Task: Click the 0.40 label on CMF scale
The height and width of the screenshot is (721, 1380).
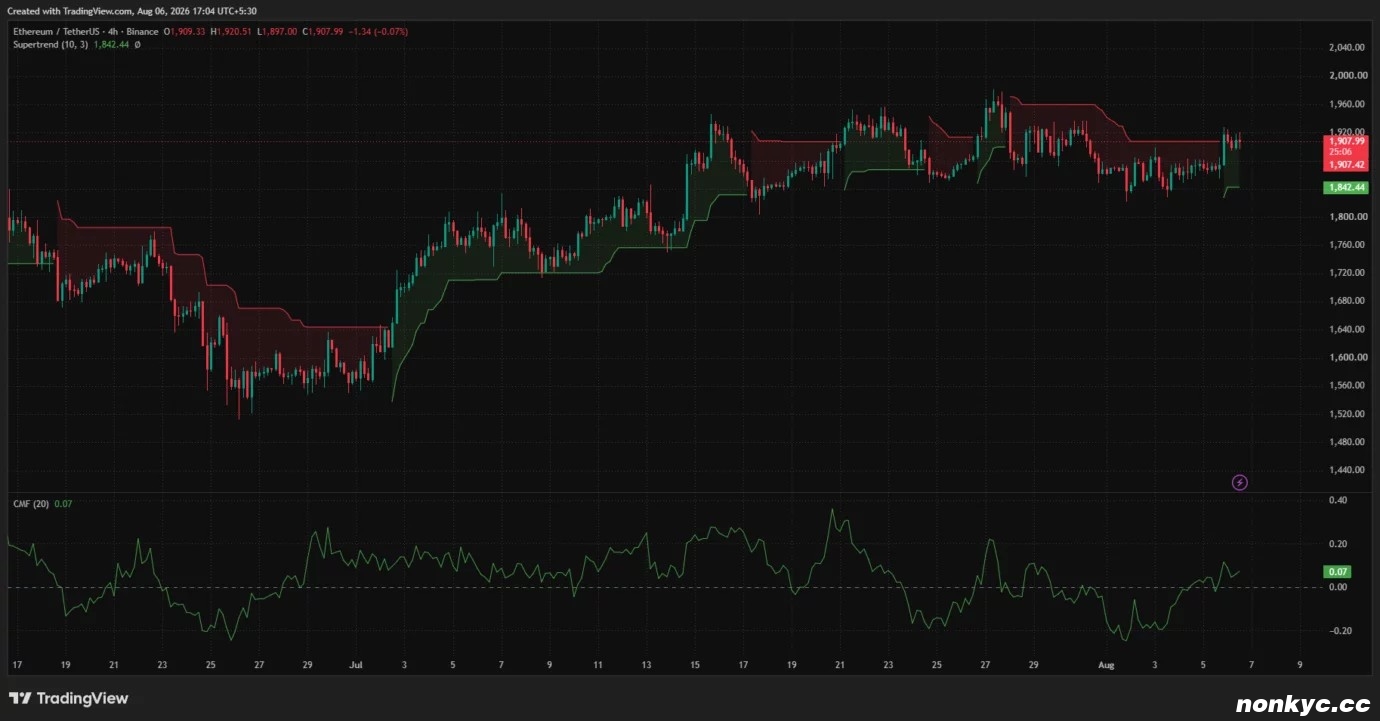Action: (x=1338, y=500)
